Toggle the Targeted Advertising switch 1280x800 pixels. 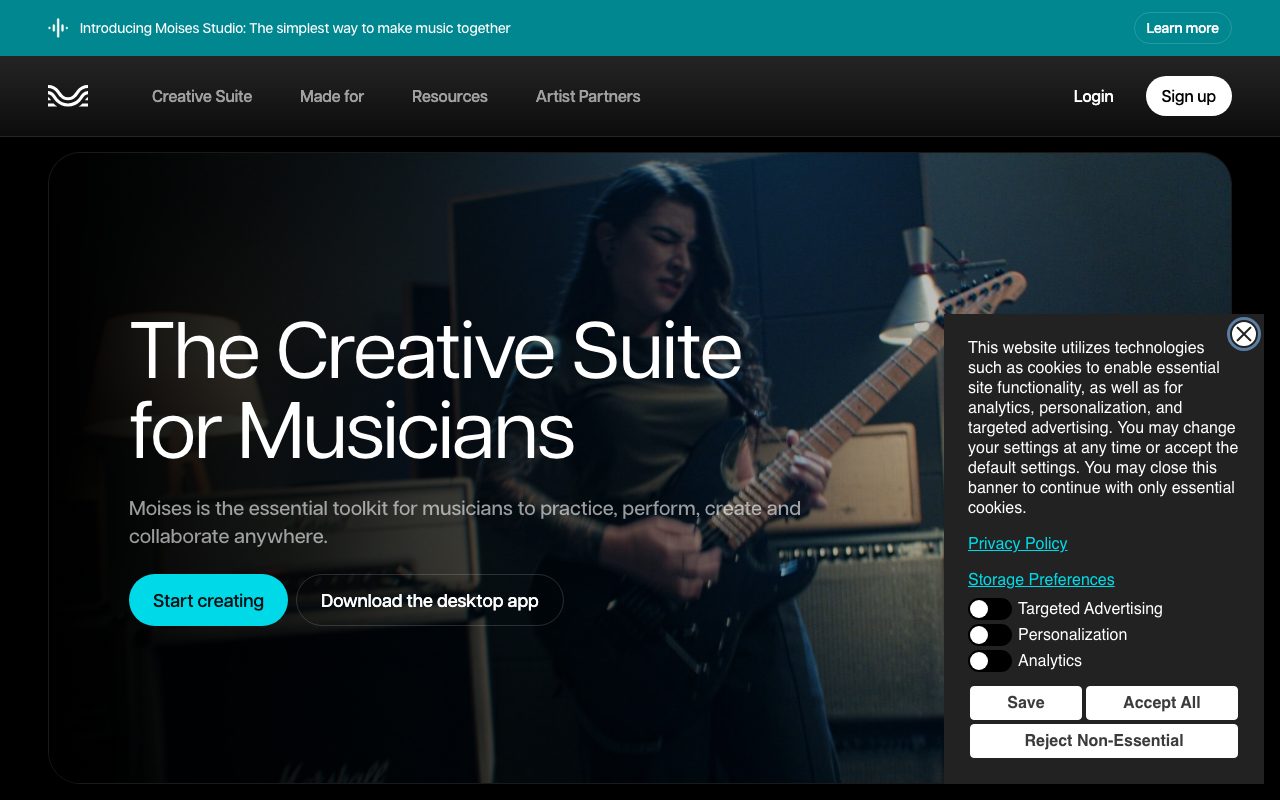989,609
